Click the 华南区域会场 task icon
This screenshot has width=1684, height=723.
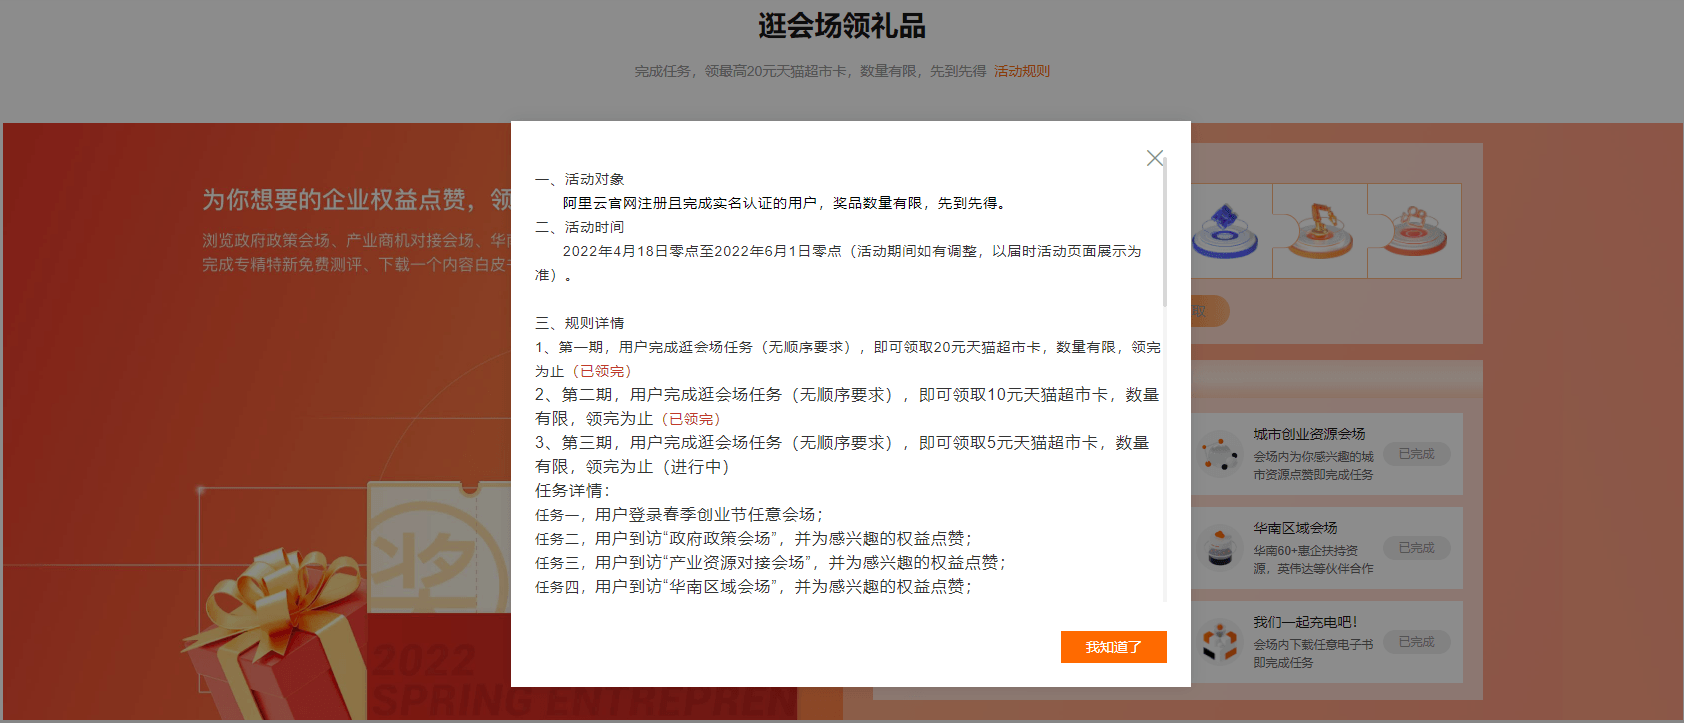coord(1219,548)
